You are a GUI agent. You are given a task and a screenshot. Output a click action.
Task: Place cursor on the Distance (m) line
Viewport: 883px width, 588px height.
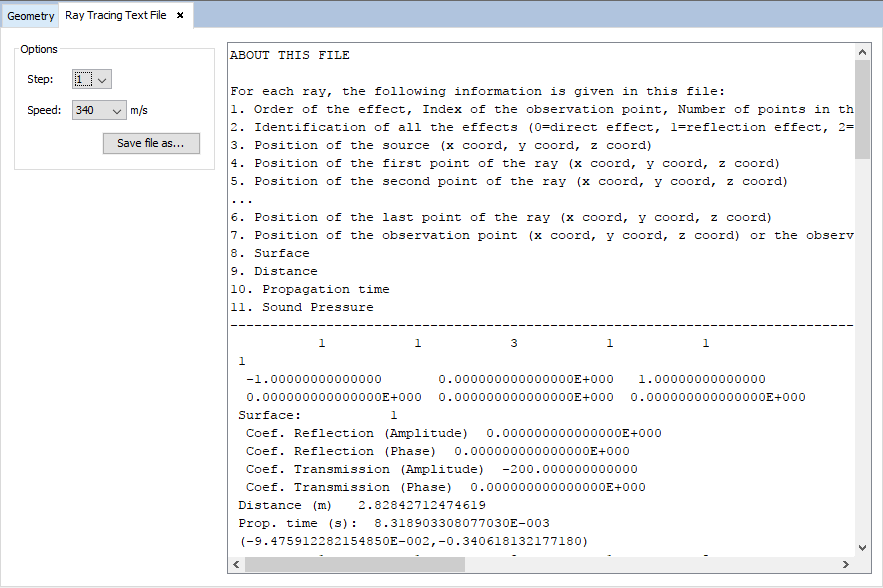tap(362, 505)
